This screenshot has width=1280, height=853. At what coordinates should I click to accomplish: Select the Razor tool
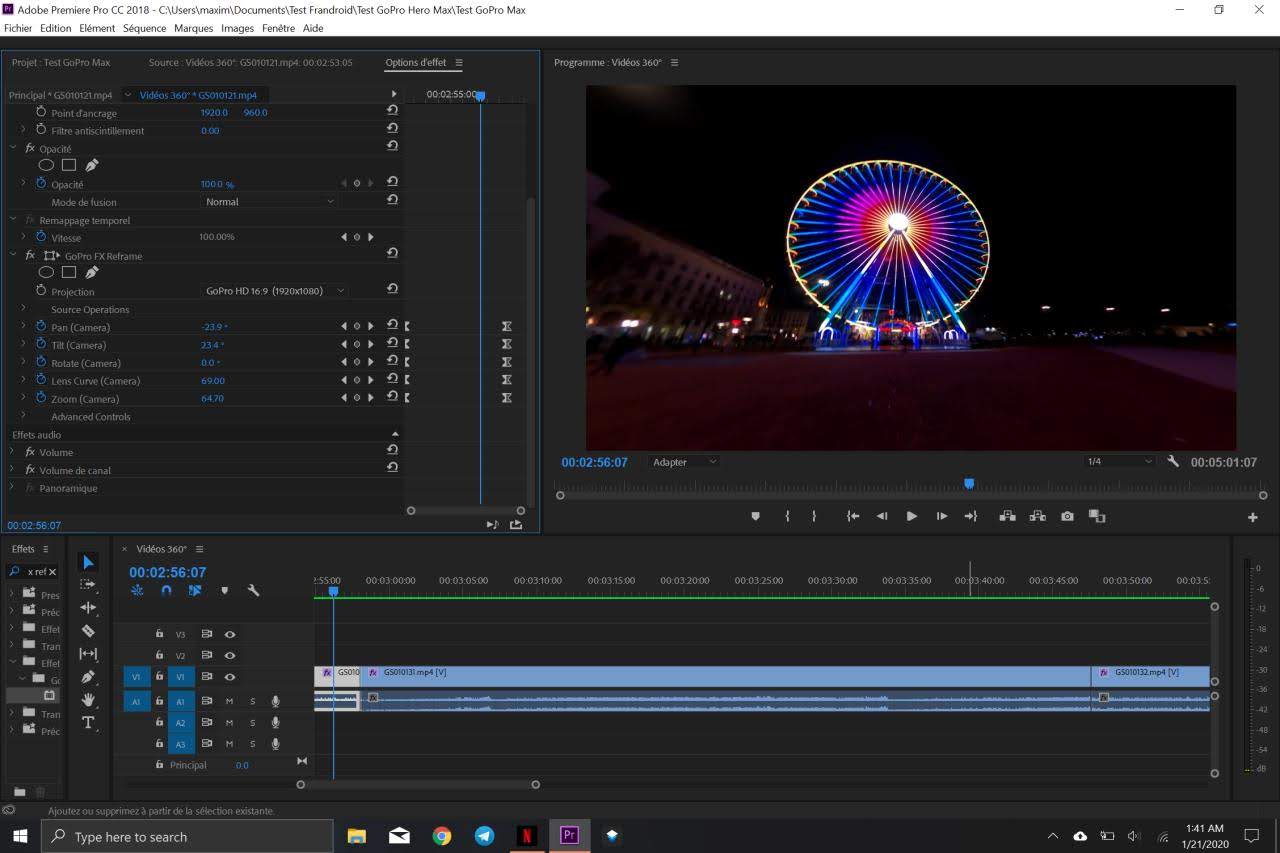coord(88,631)
